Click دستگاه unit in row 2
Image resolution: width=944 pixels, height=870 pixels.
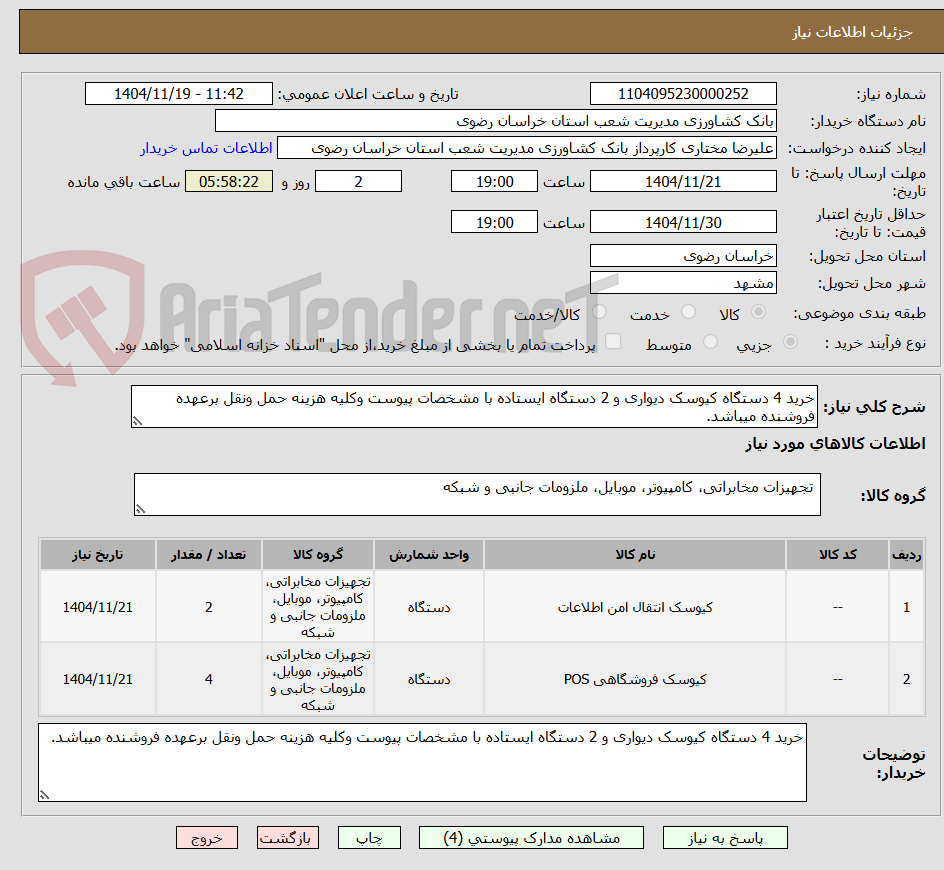[429, 679]
